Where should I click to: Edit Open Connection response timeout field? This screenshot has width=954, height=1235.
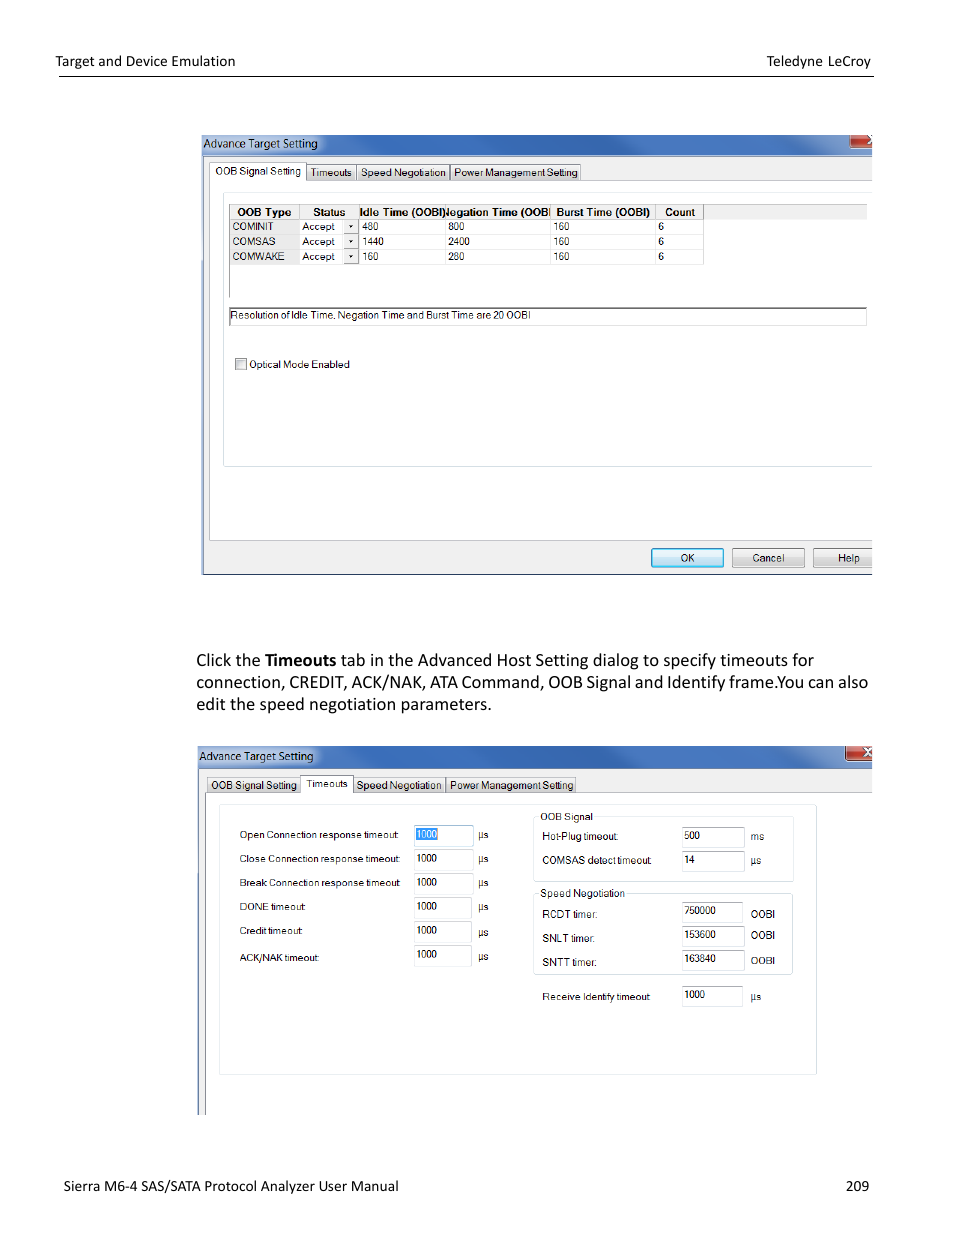443,835
